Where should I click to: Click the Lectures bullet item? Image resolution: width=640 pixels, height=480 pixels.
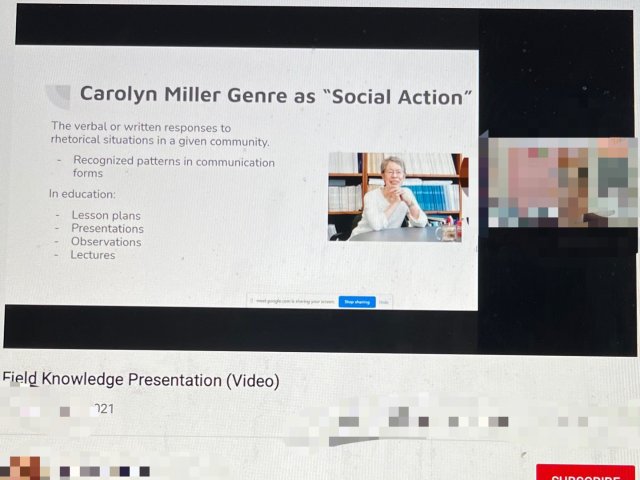point(92,255)
